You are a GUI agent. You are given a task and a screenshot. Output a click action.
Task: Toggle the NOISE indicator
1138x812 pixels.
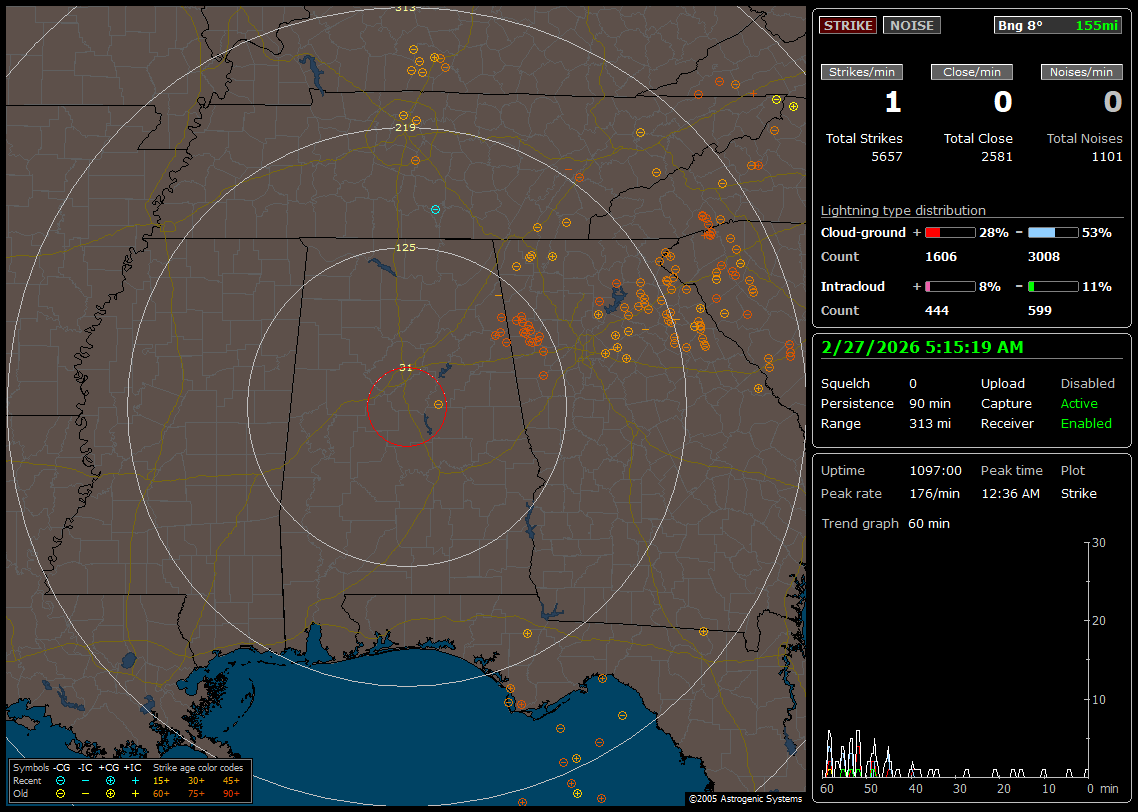pyautogui.click(x=912, y=25)
